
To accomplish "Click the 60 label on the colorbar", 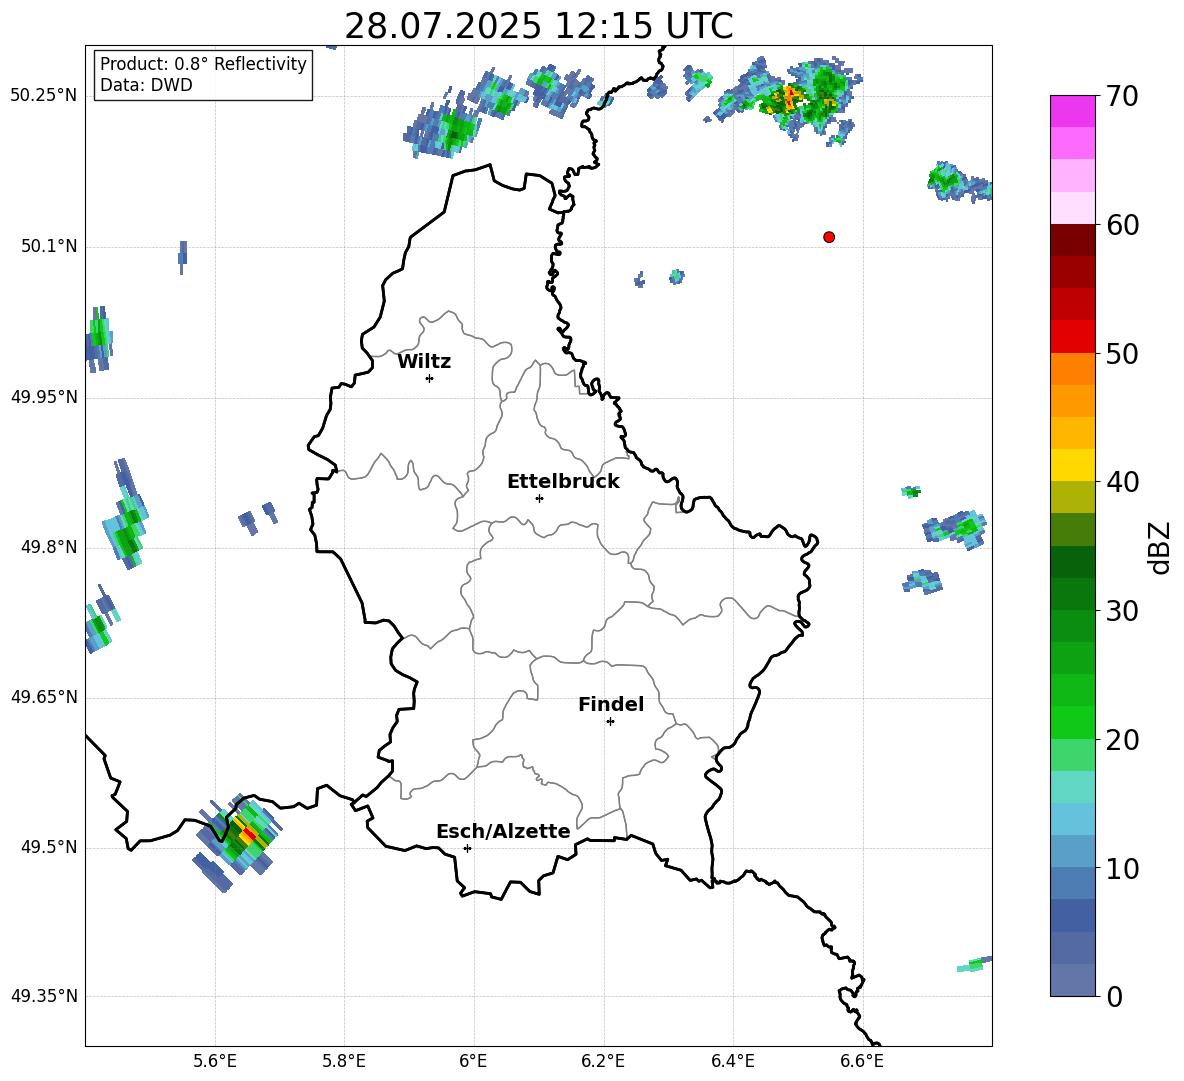I will click(1122, 225).
